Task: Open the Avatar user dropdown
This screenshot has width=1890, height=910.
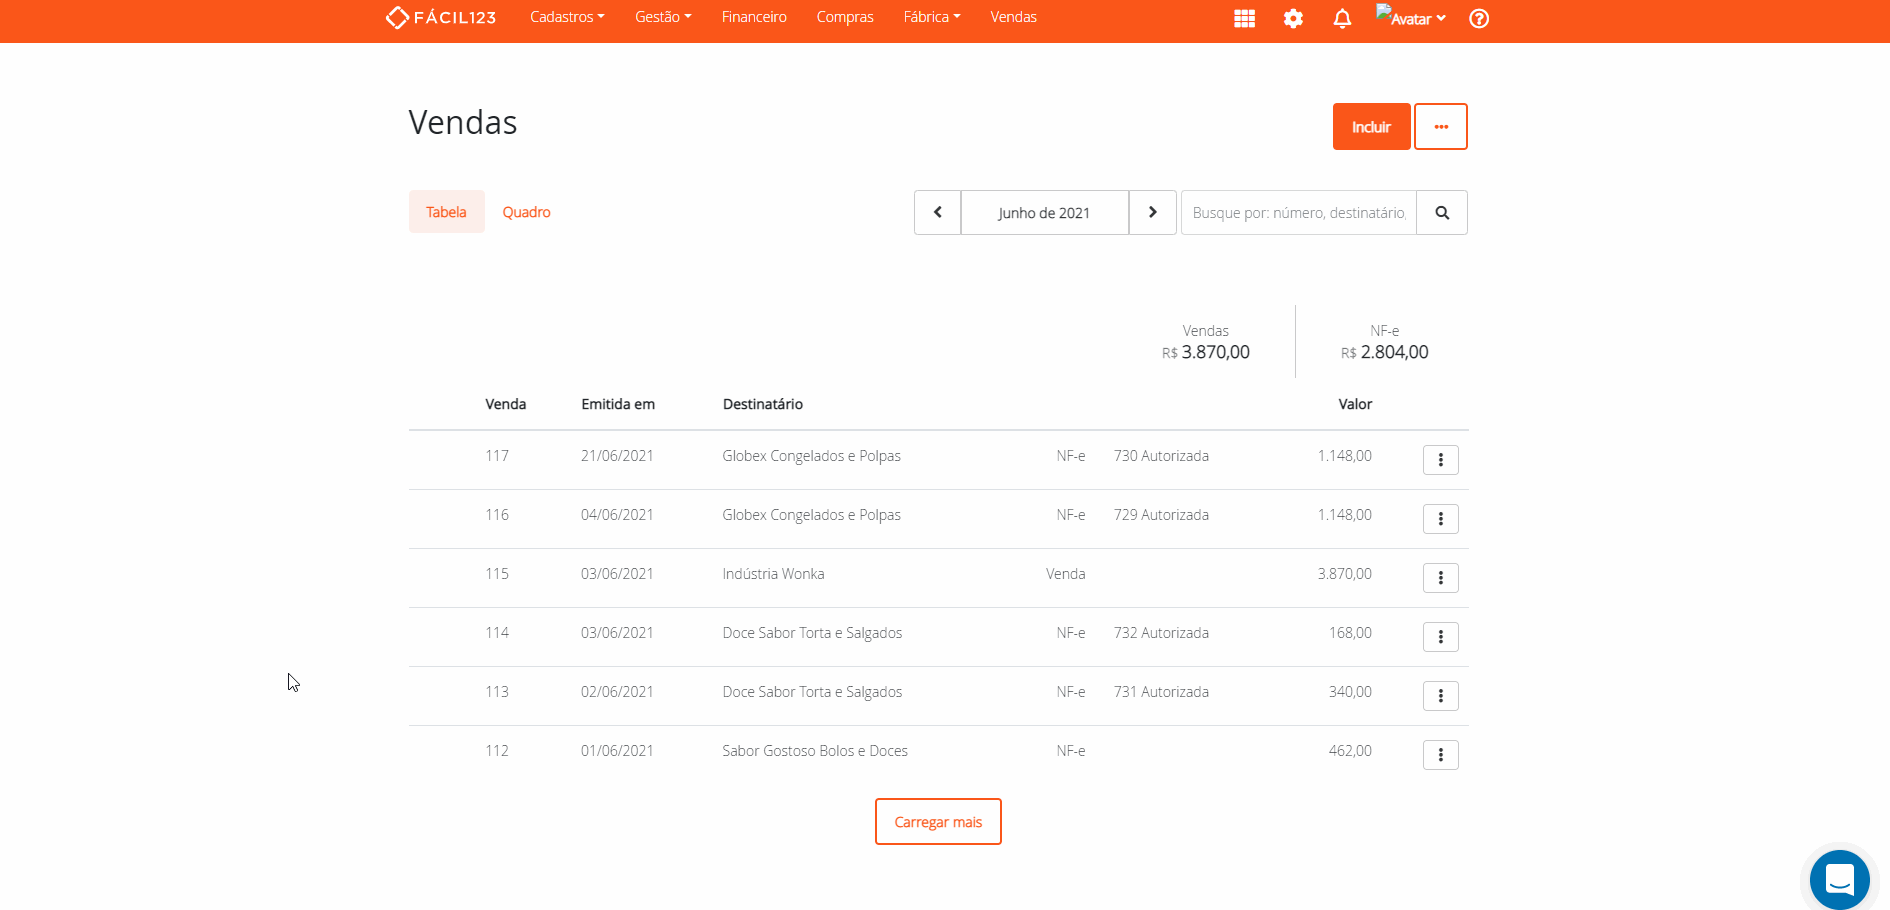Action: [1411, 18]
